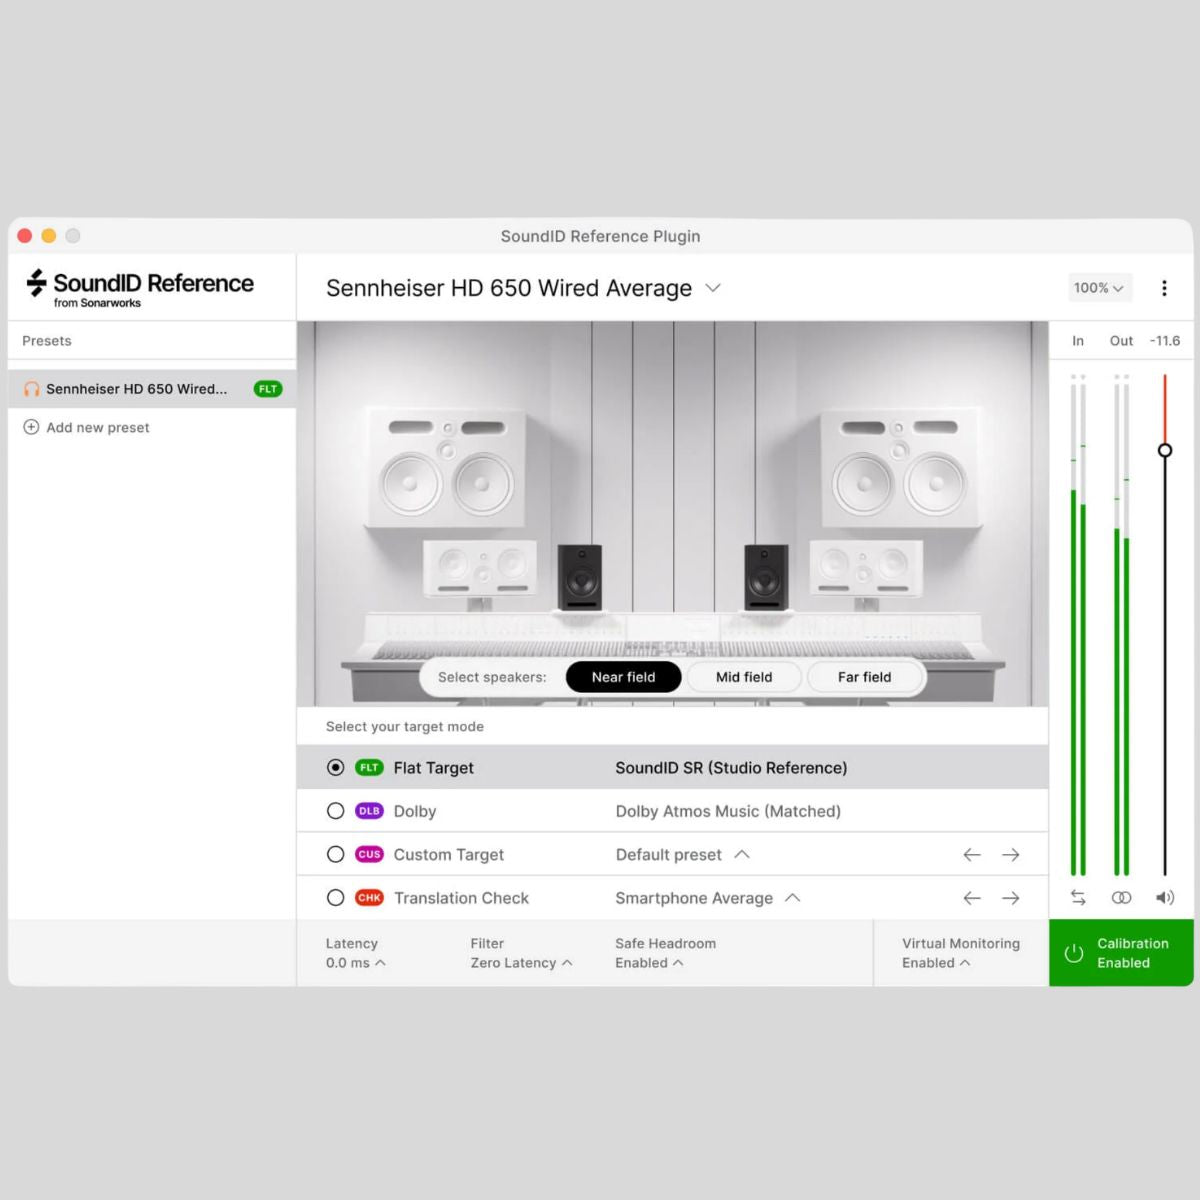Click the red close window button

[25, 236]
